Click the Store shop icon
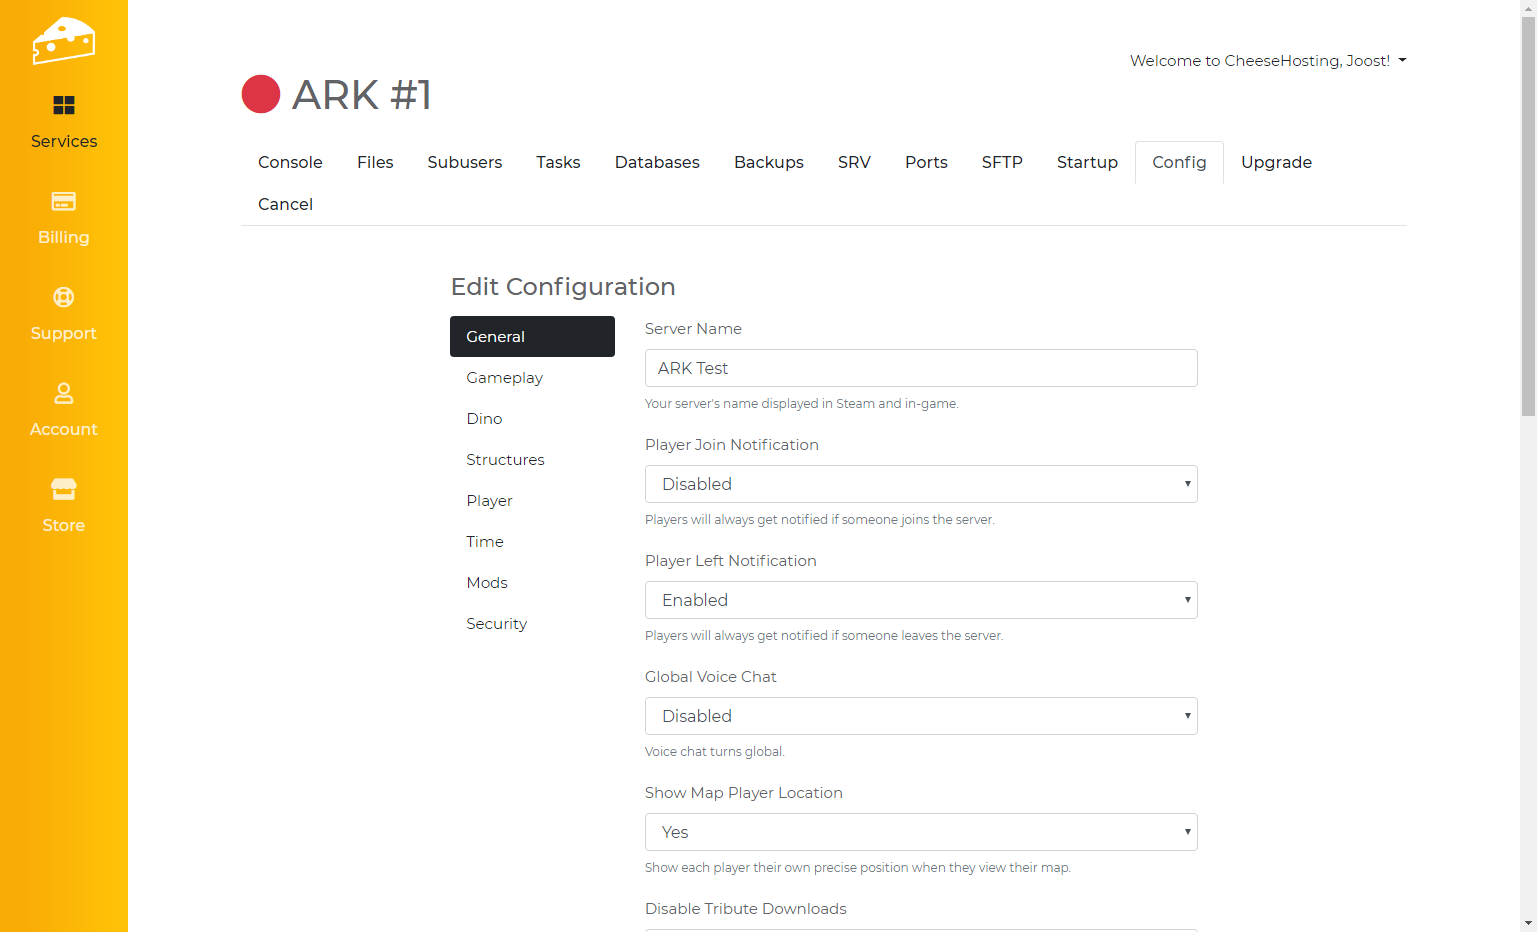The height and width of the screenshot is (932, 1537). coord(64,489)
